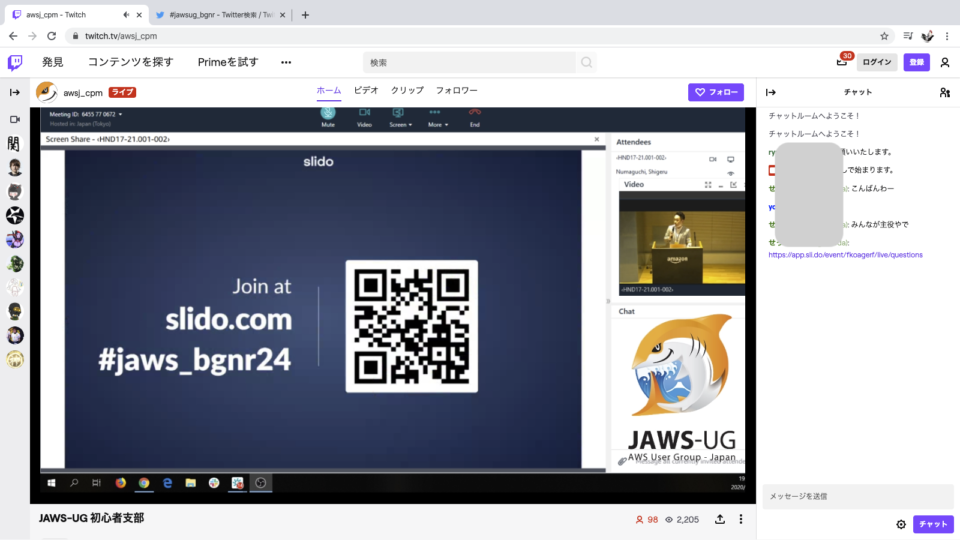Click File Explorer icon in streamed taskbar

click(190, 483)
